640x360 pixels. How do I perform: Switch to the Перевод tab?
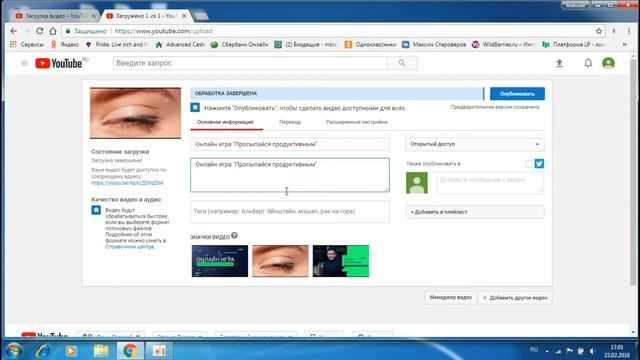pyautogui.click(x=290, y=122)
